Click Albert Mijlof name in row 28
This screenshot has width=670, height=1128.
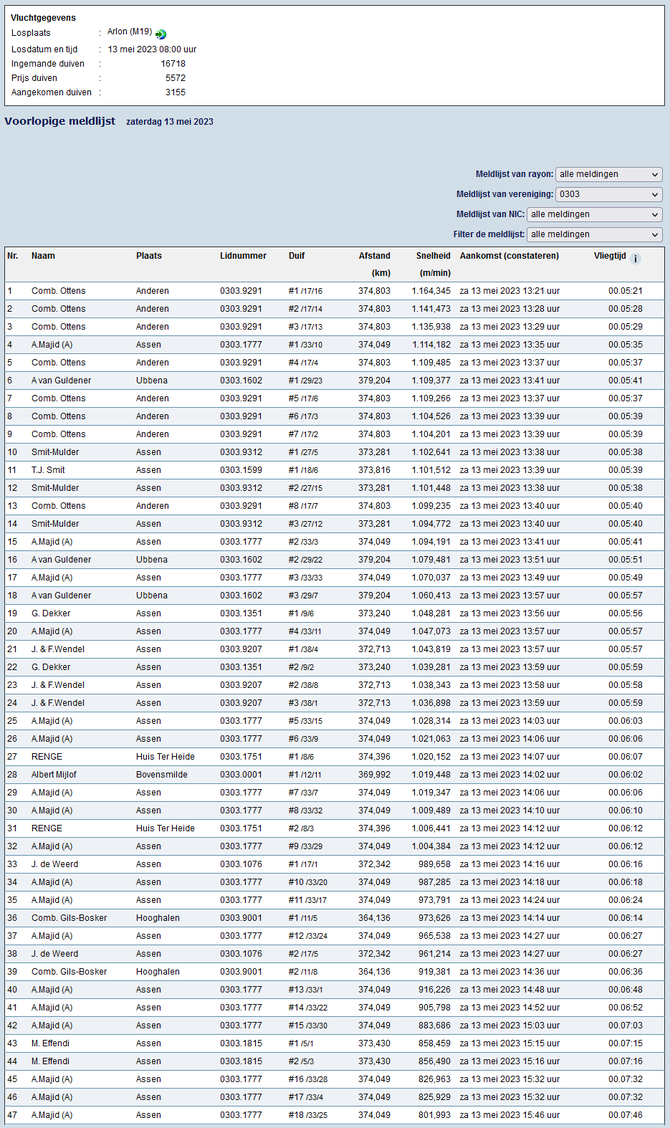(54, 775)
